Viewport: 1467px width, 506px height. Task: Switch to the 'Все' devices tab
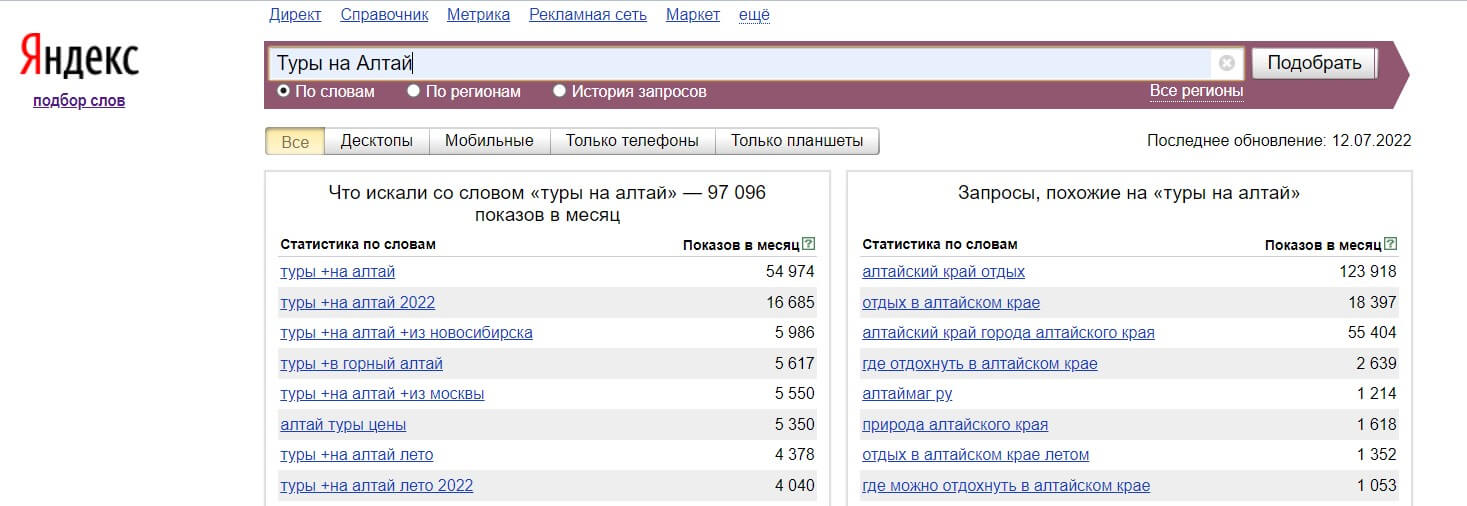coord(295,141)
